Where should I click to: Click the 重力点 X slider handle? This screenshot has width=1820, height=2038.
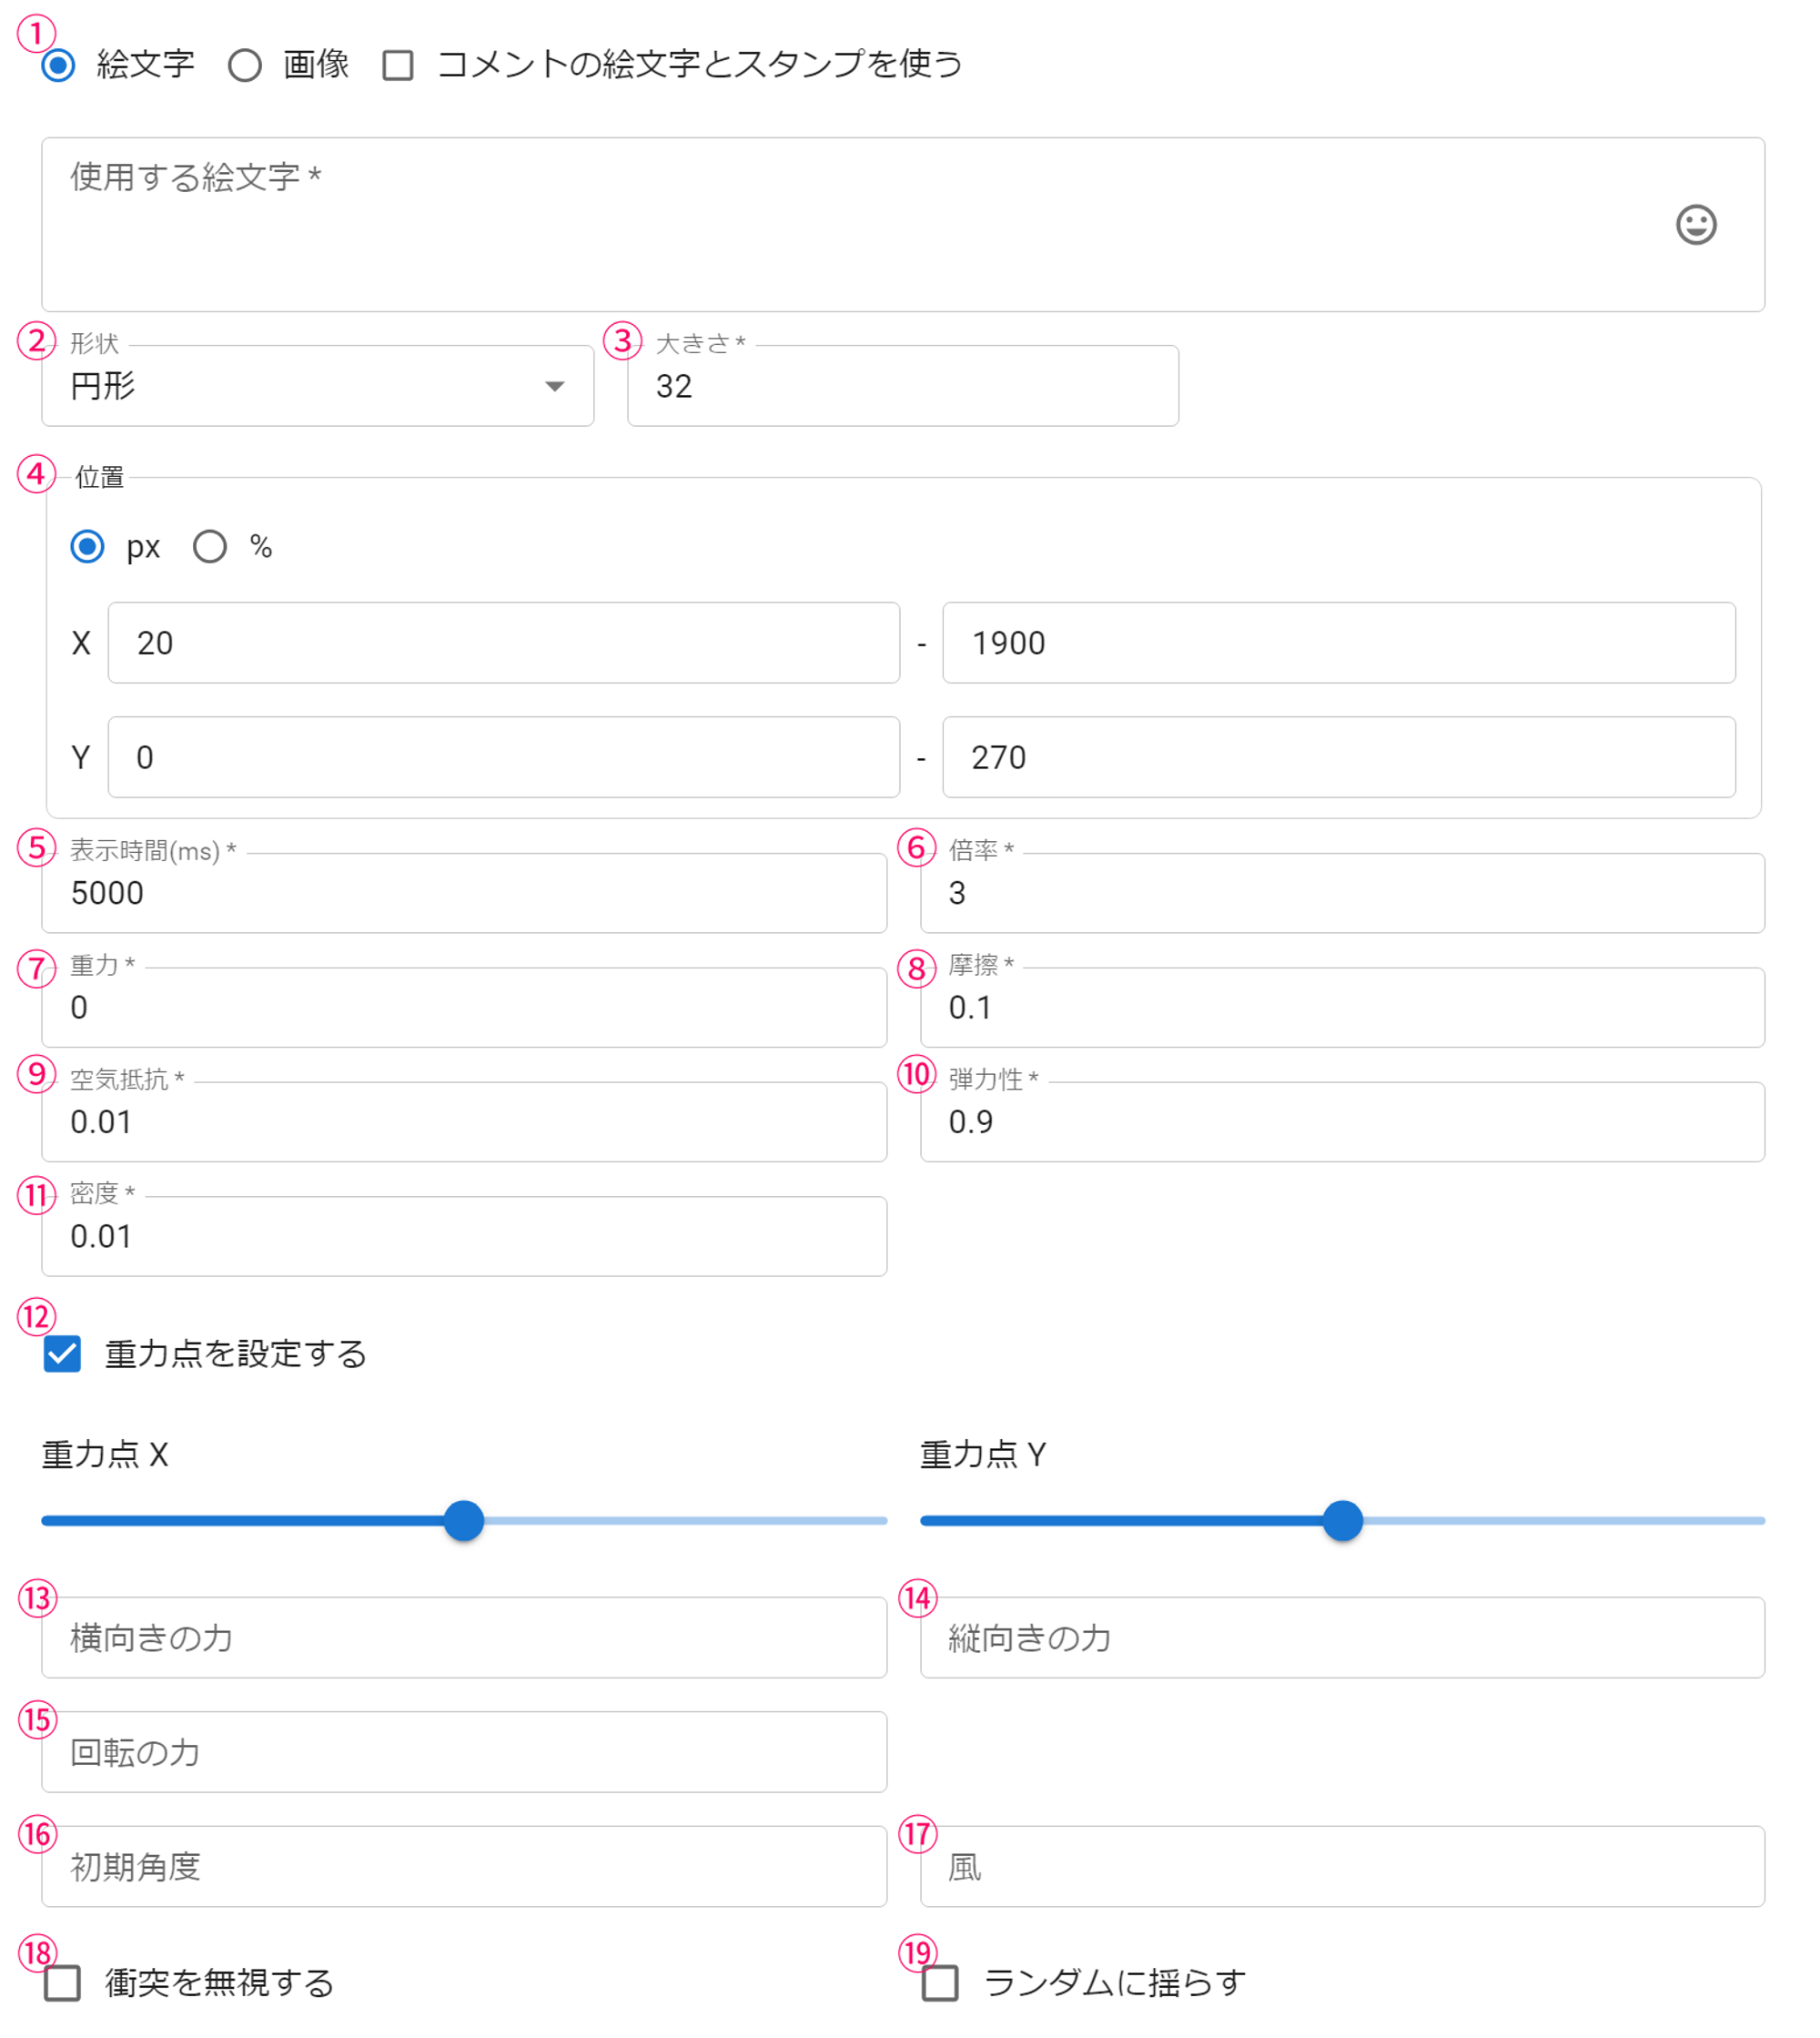(x=464, y=1521)
